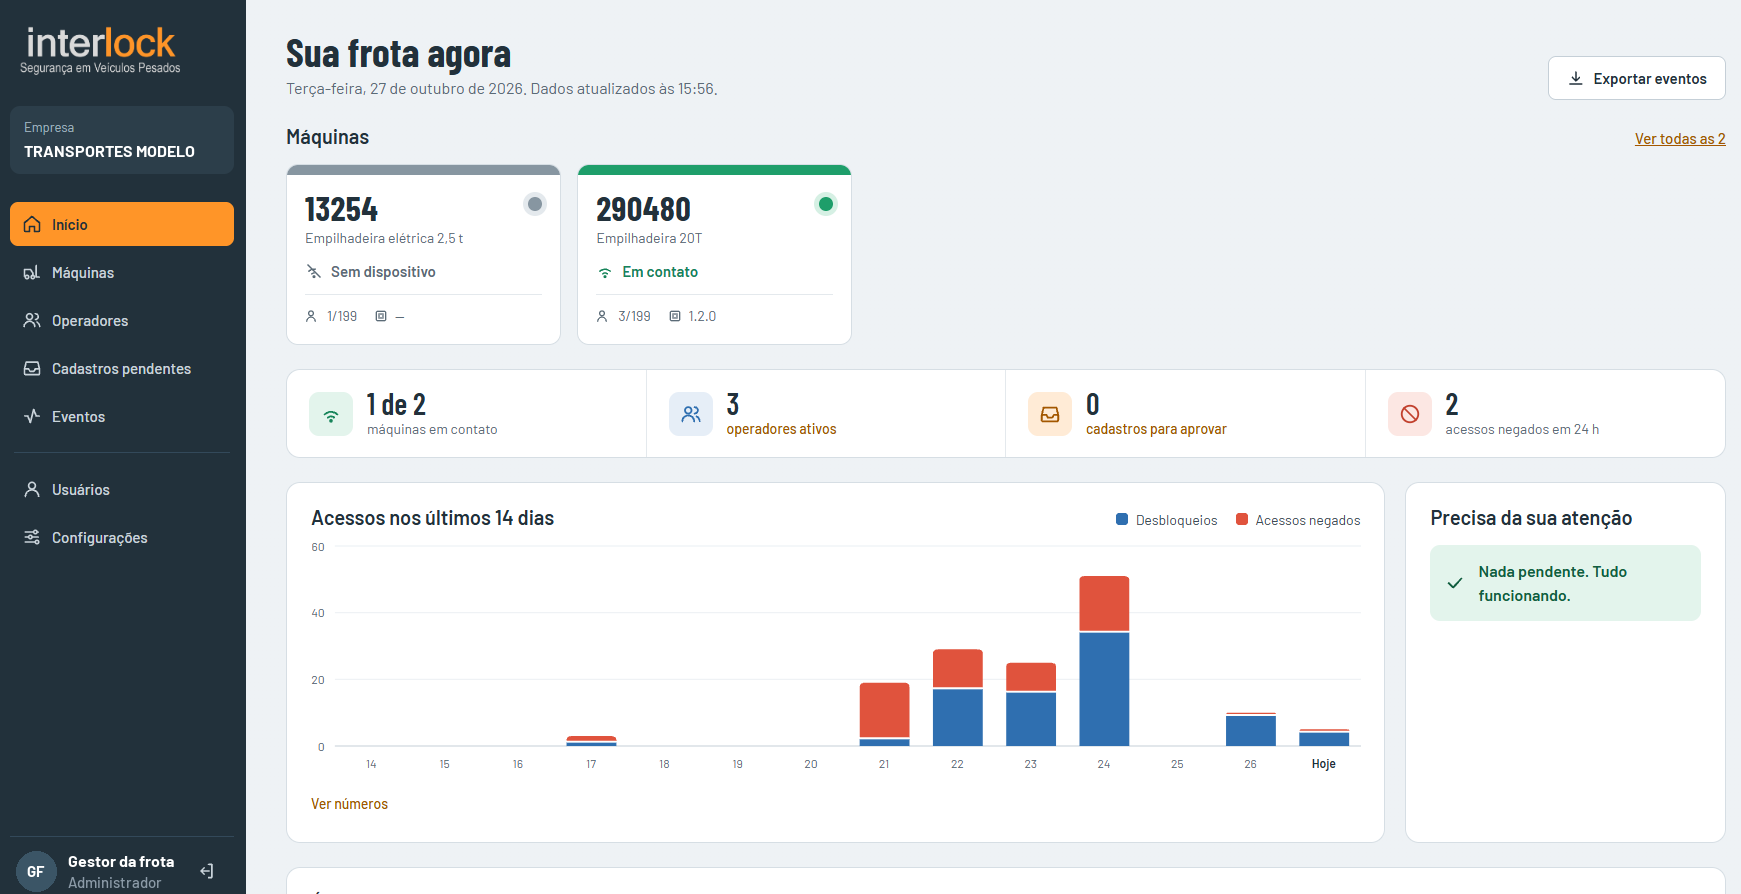Click the GF avatar circle
The image size is (1741, 894).
click(x=36, y=871)
